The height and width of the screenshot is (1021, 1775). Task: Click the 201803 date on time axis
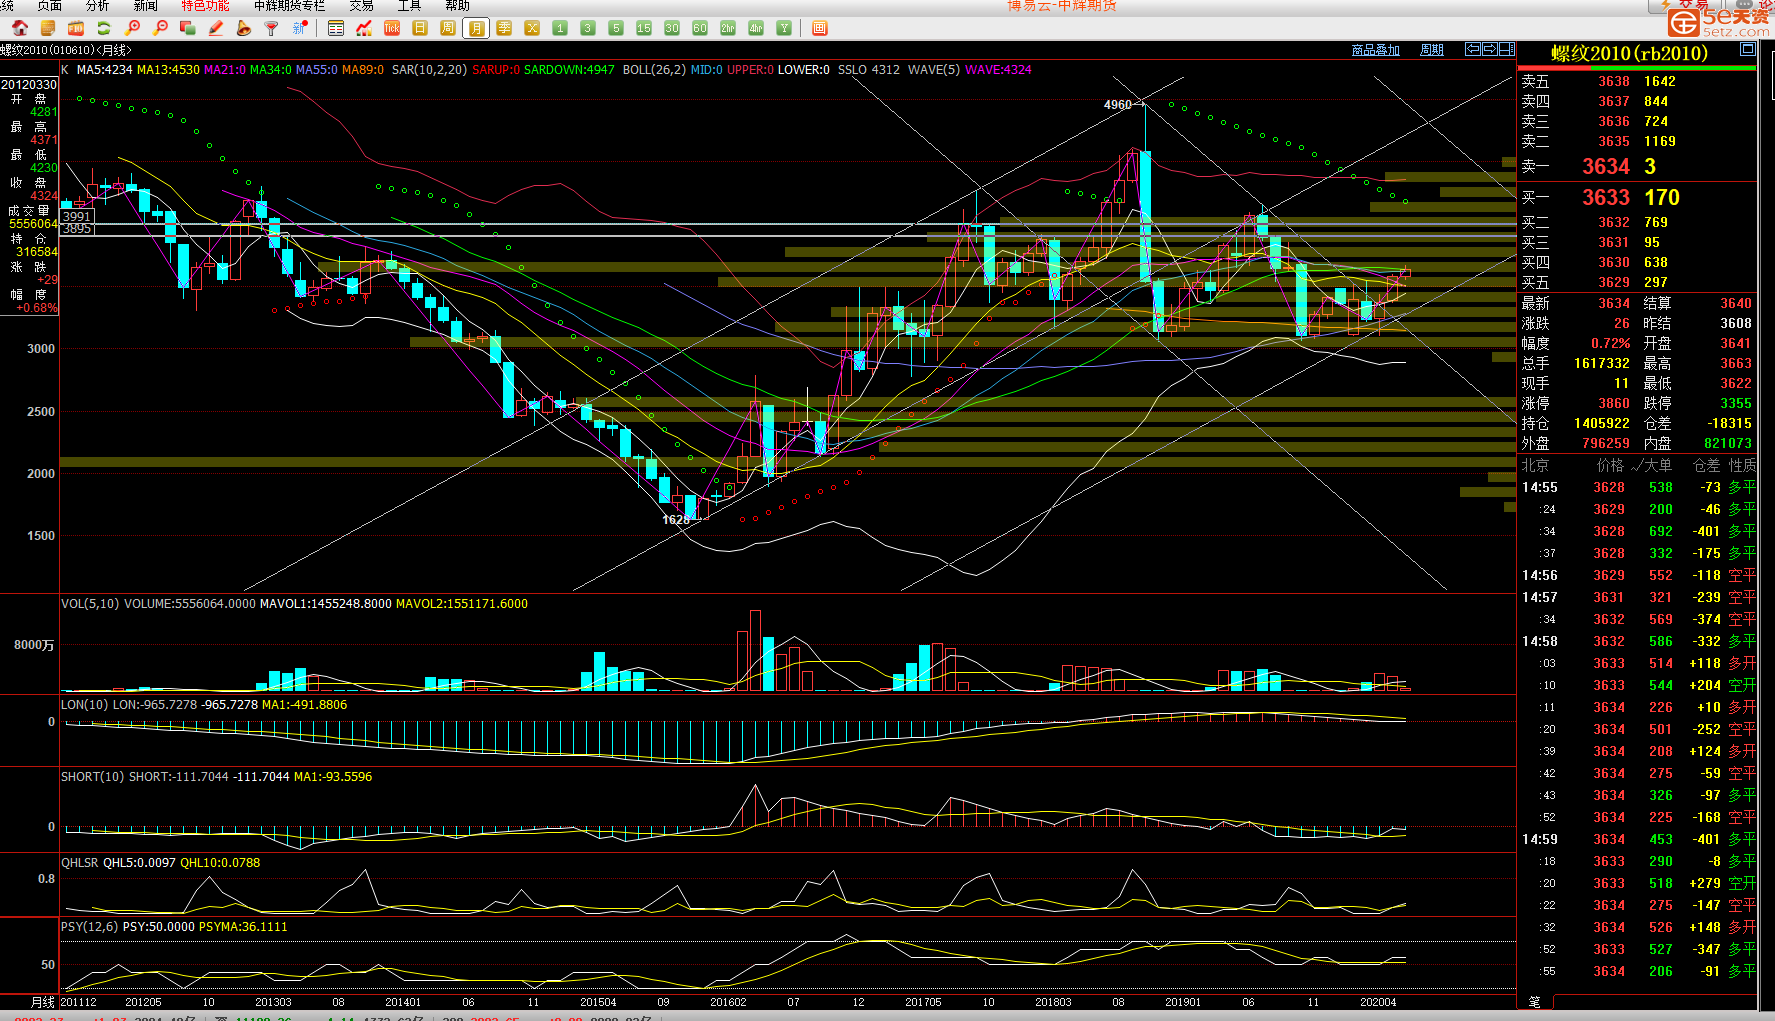pyautogui.click(x=1053, y=1002)
